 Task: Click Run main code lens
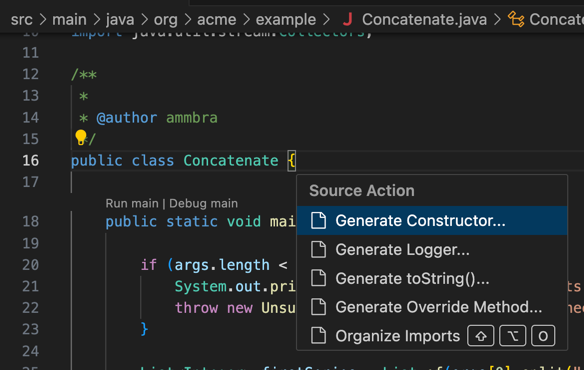132,203
